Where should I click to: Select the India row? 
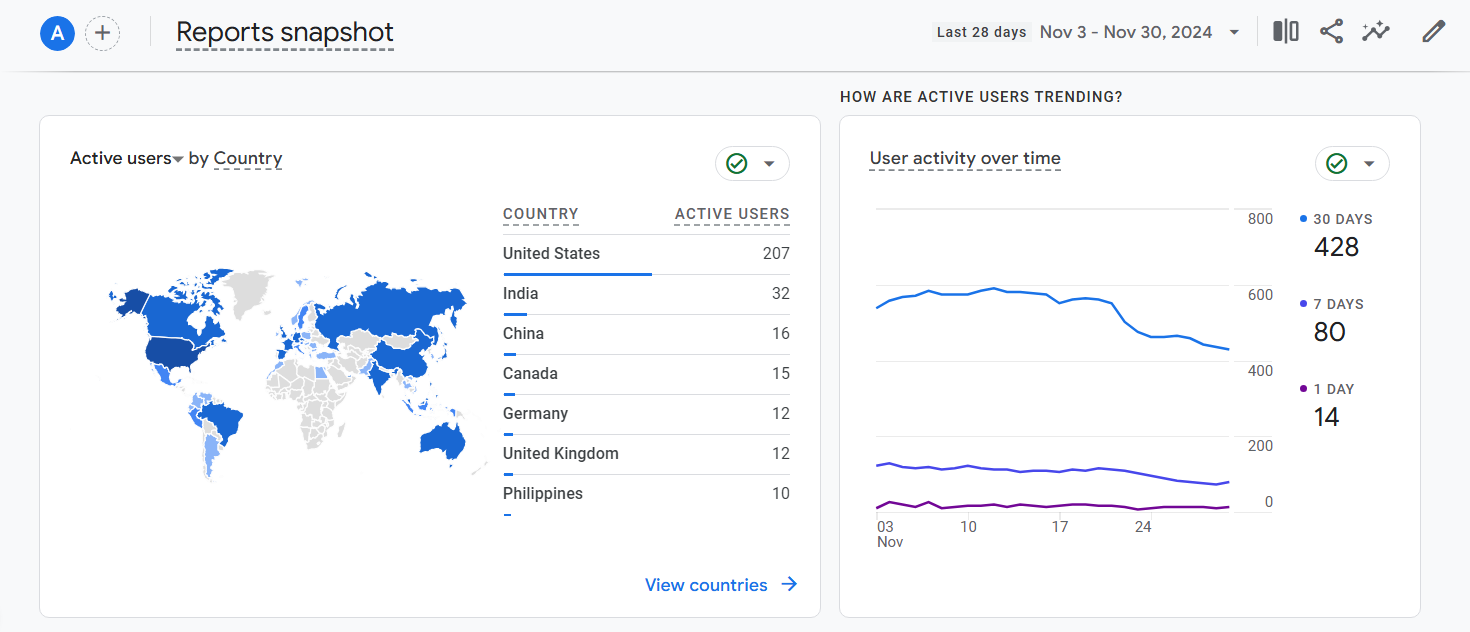point(646,294)
